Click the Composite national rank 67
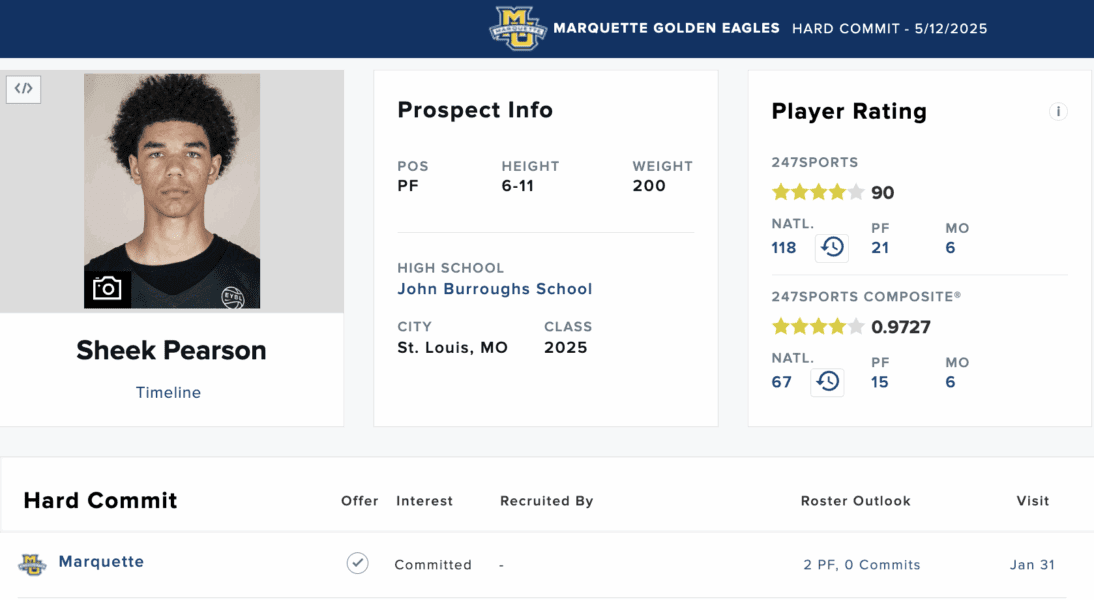This screenshot has height=600, width=1094. click(781, 382)
